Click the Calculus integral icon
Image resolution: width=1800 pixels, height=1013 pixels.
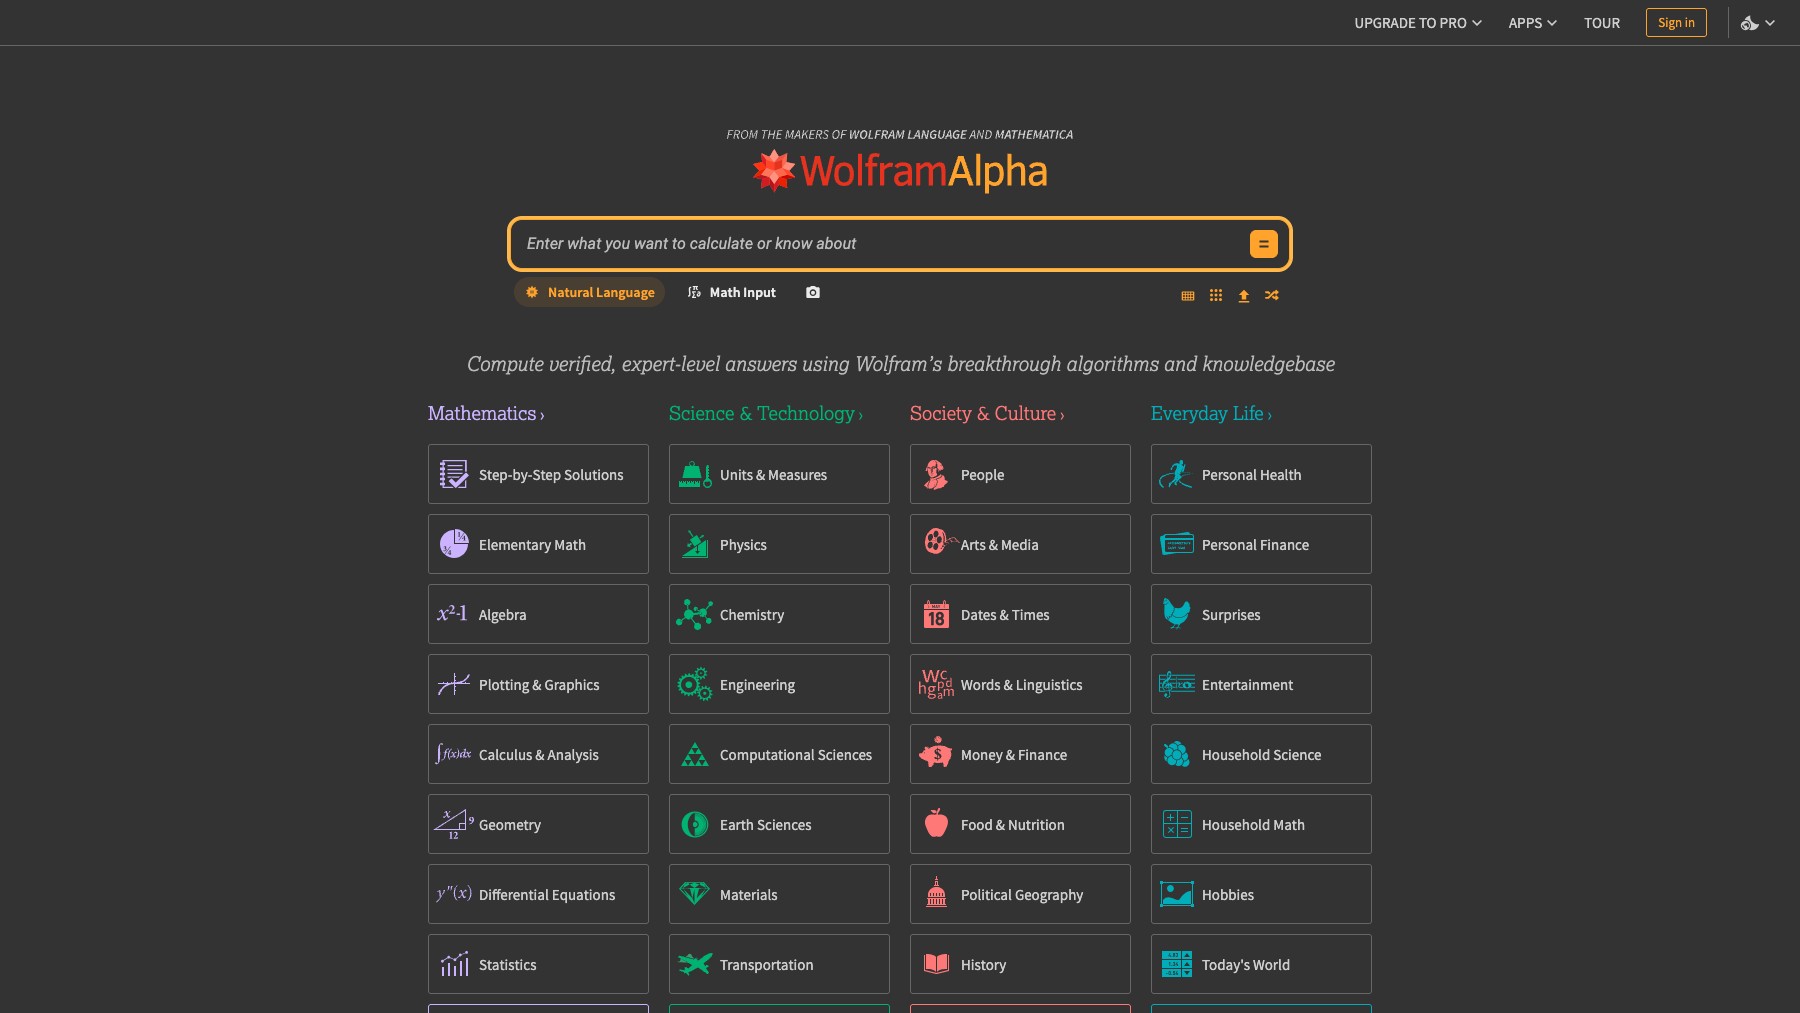click(453, 754)
